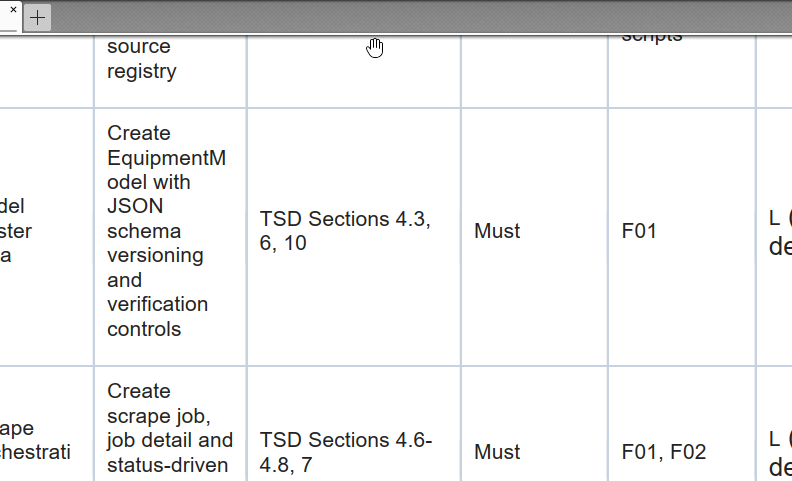
Task: Click the "TSD Sections 4.6-4.8, 7" cell
Action: coord(345,452)
